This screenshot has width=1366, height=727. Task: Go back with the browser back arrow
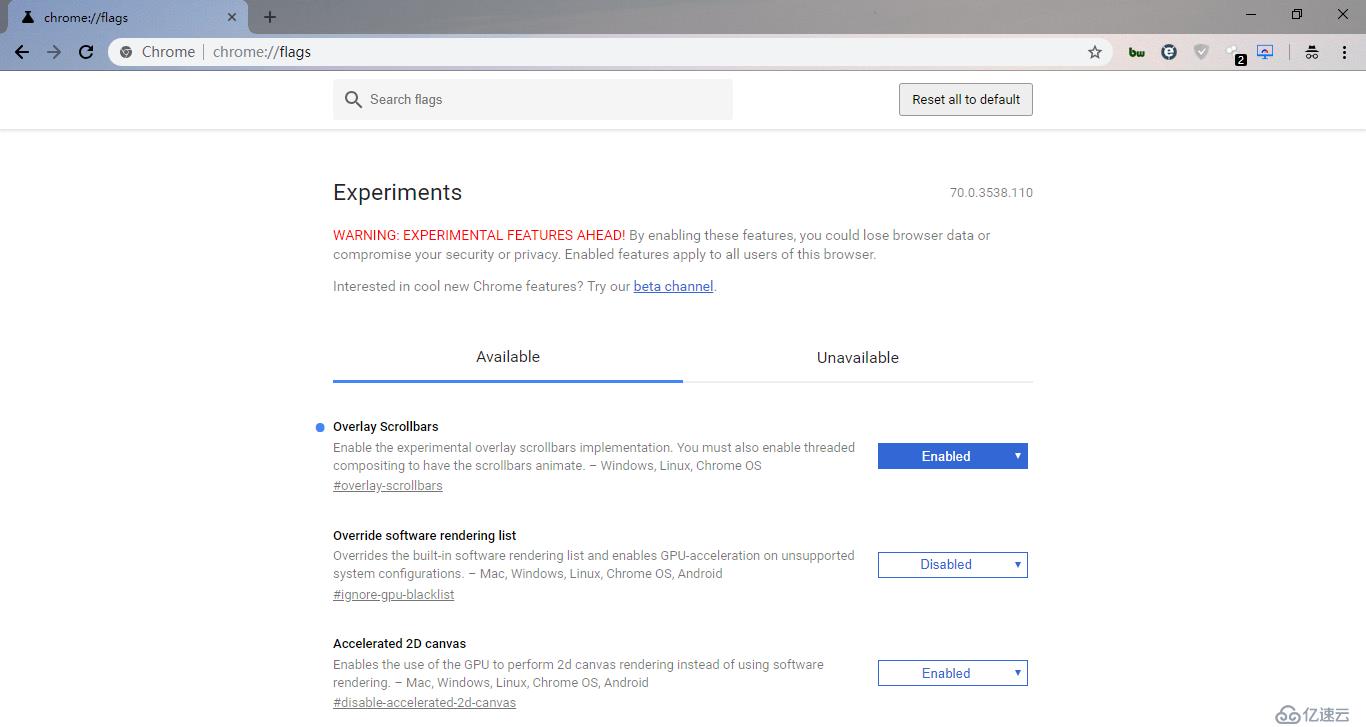[22, 52]
